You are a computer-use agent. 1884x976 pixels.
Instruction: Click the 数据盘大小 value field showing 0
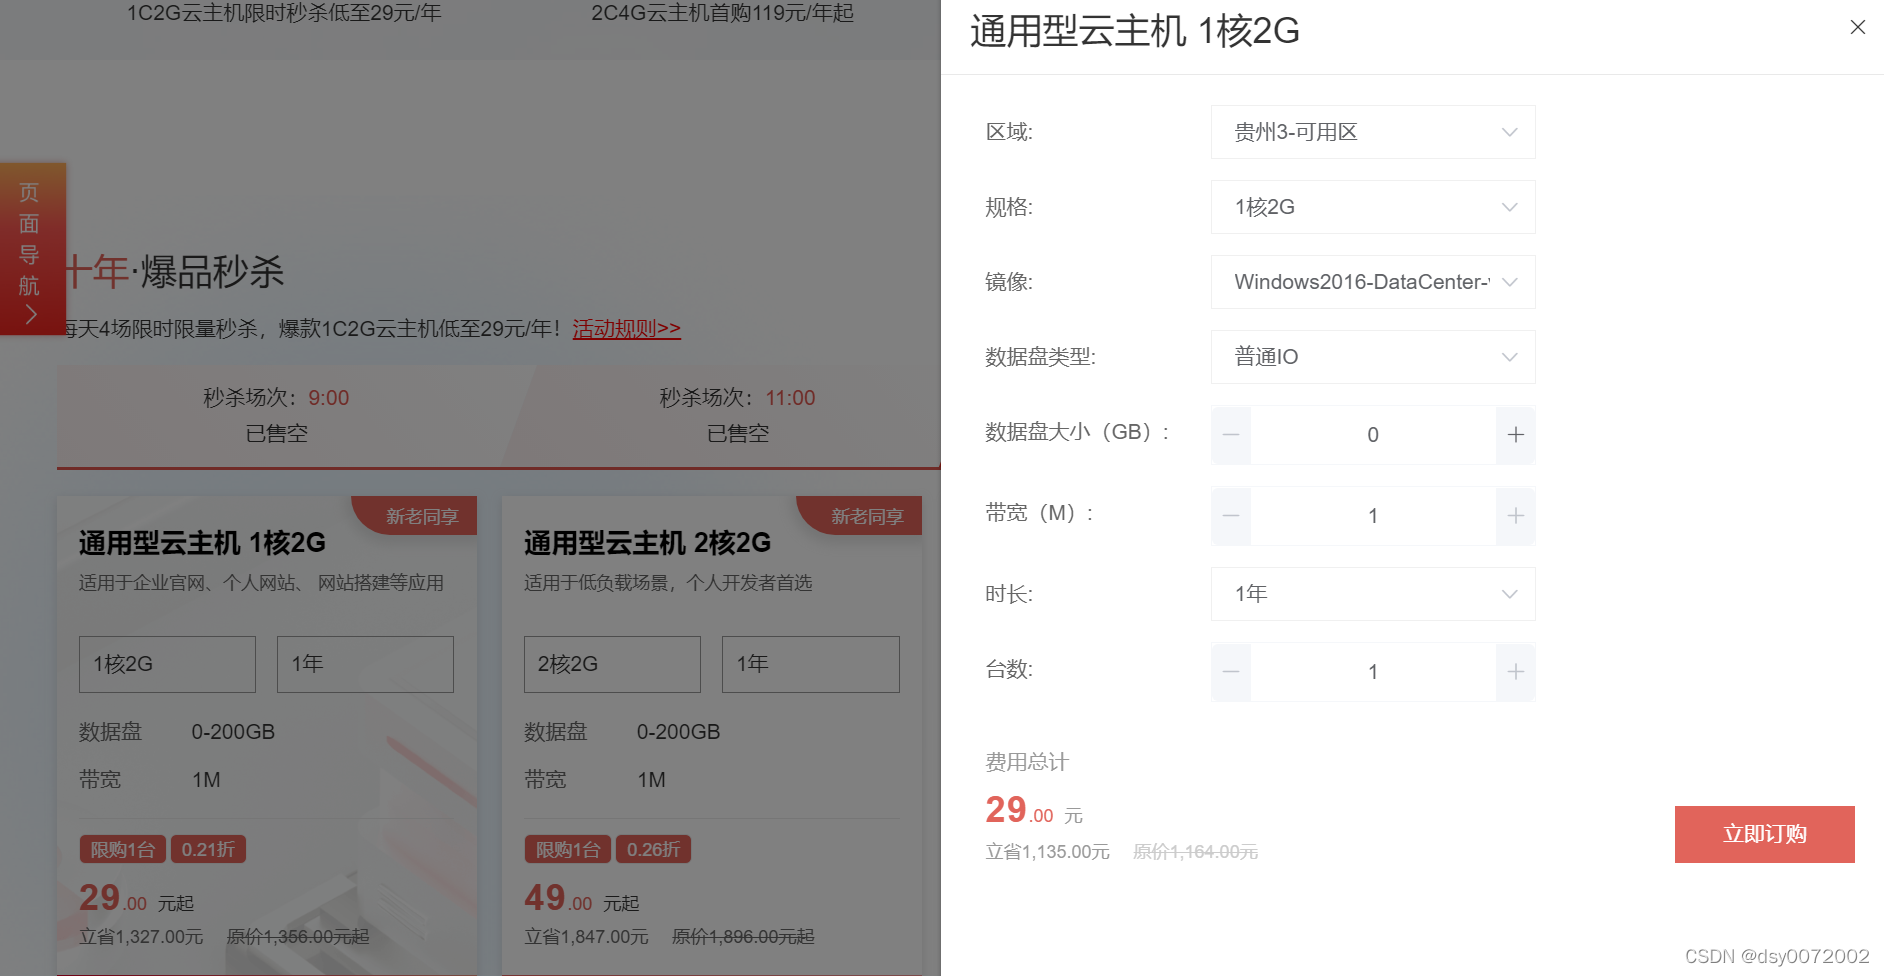[1373, 435]
